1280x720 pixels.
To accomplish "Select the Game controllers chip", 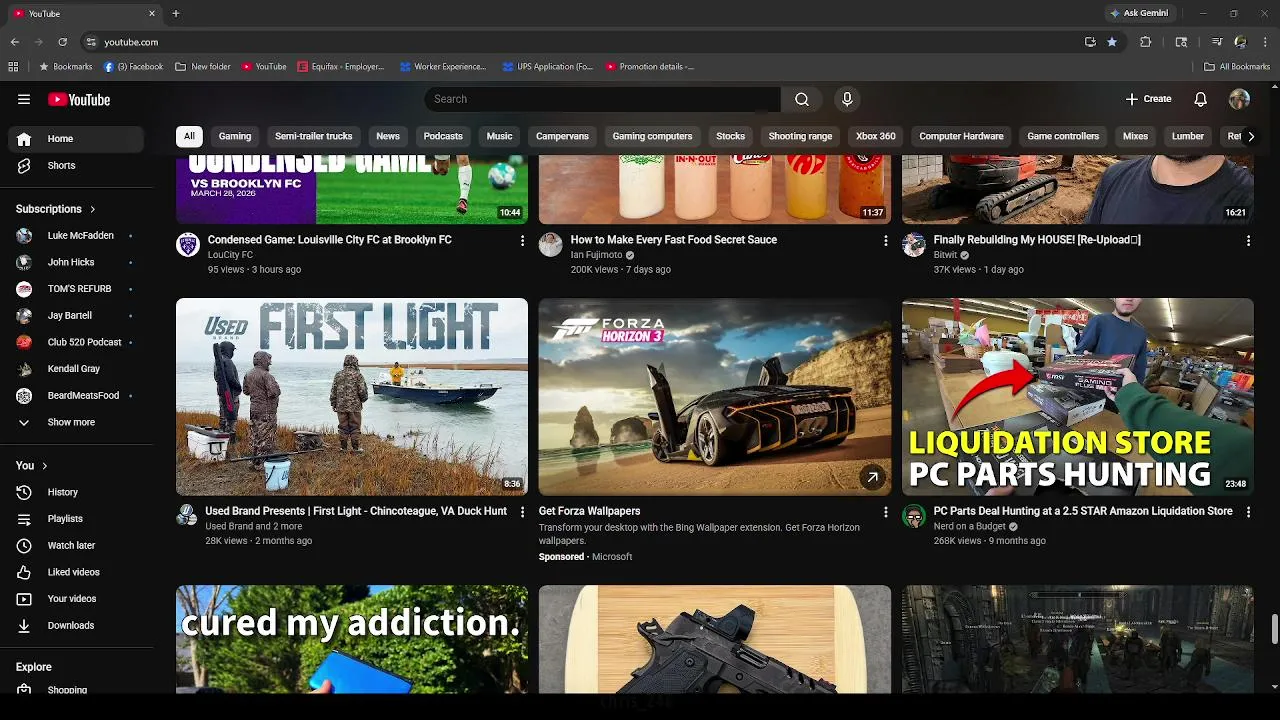I will click(1063, 136).
